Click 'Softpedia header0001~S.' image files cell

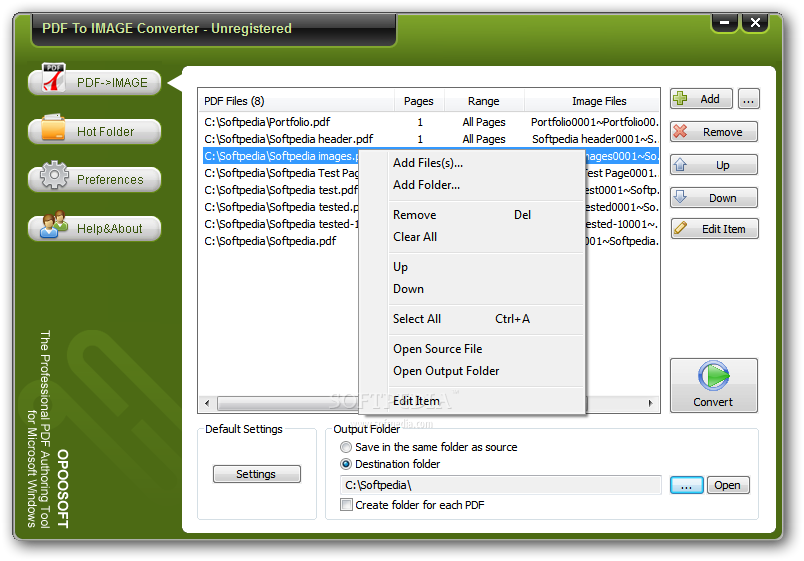595,139
